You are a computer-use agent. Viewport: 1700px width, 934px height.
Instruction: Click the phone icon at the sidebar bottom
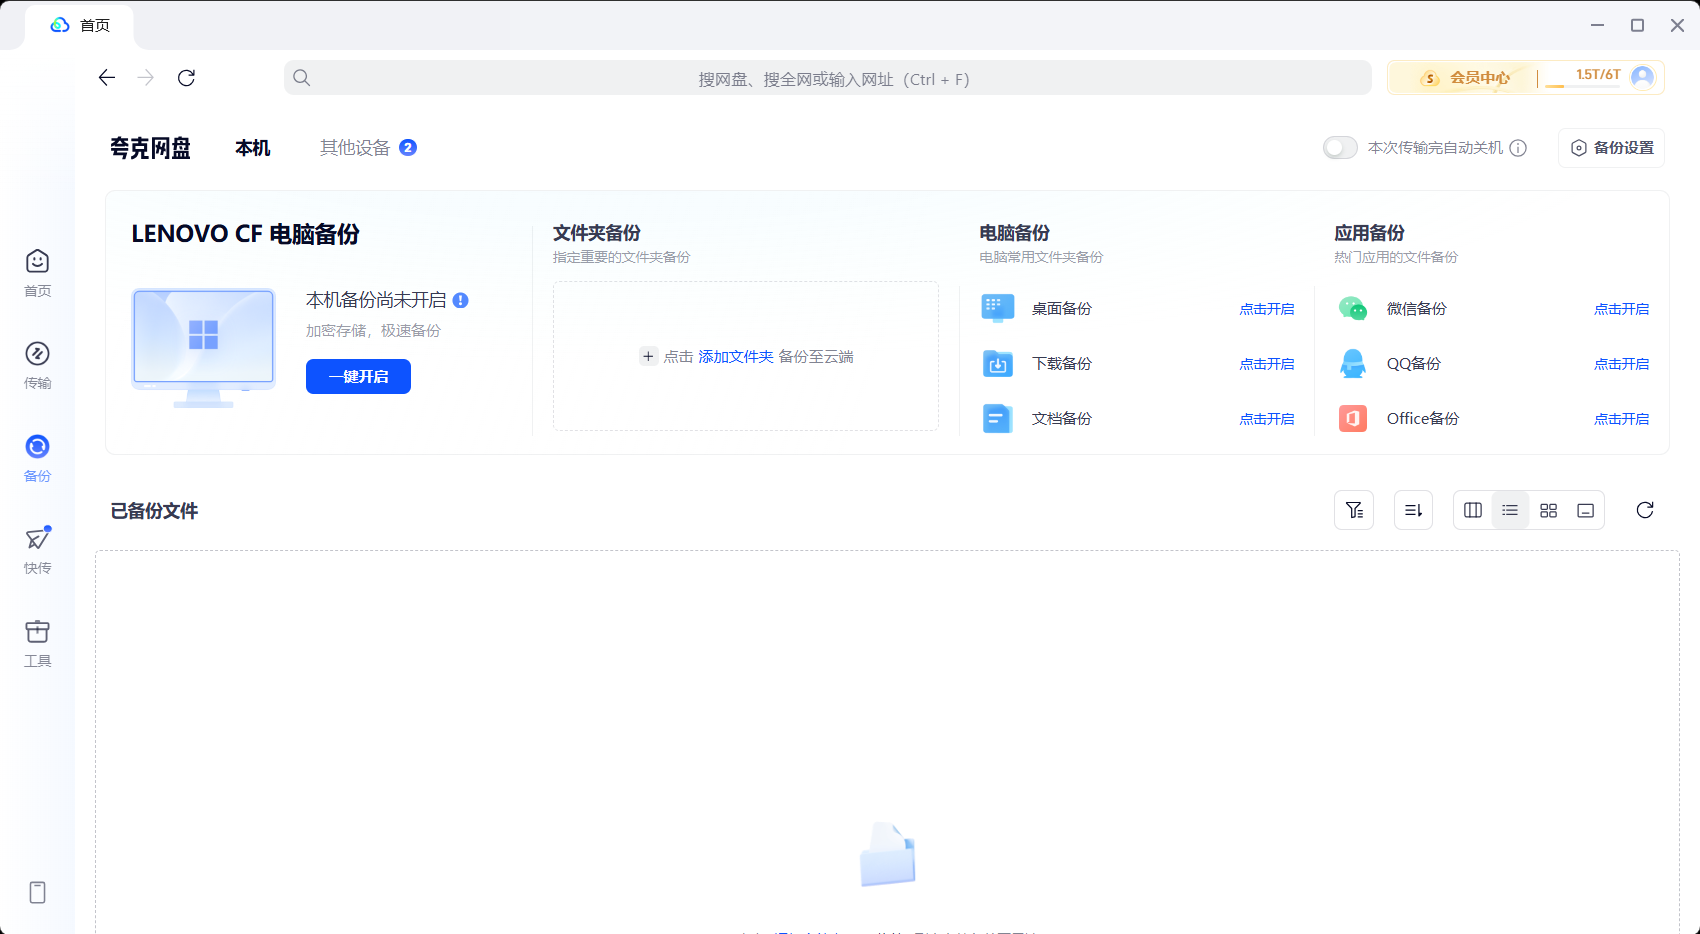[37, 892]
